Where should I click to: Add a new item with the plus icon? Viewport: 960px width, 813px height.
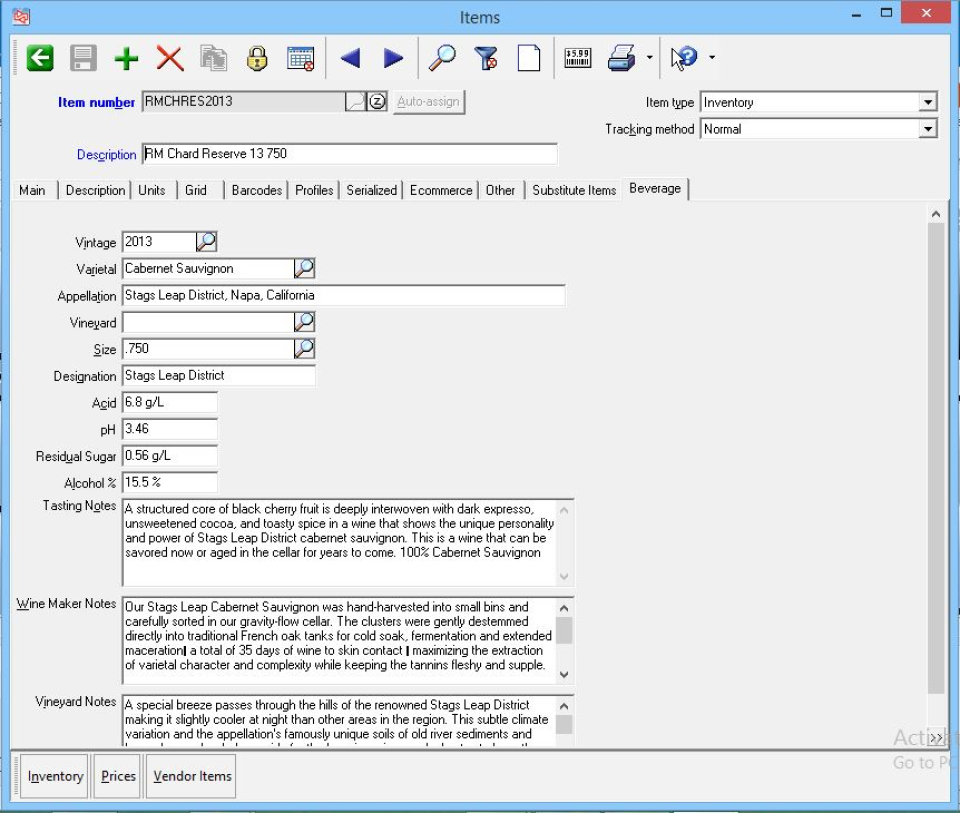pyautogui.click(x=125, y=57)
